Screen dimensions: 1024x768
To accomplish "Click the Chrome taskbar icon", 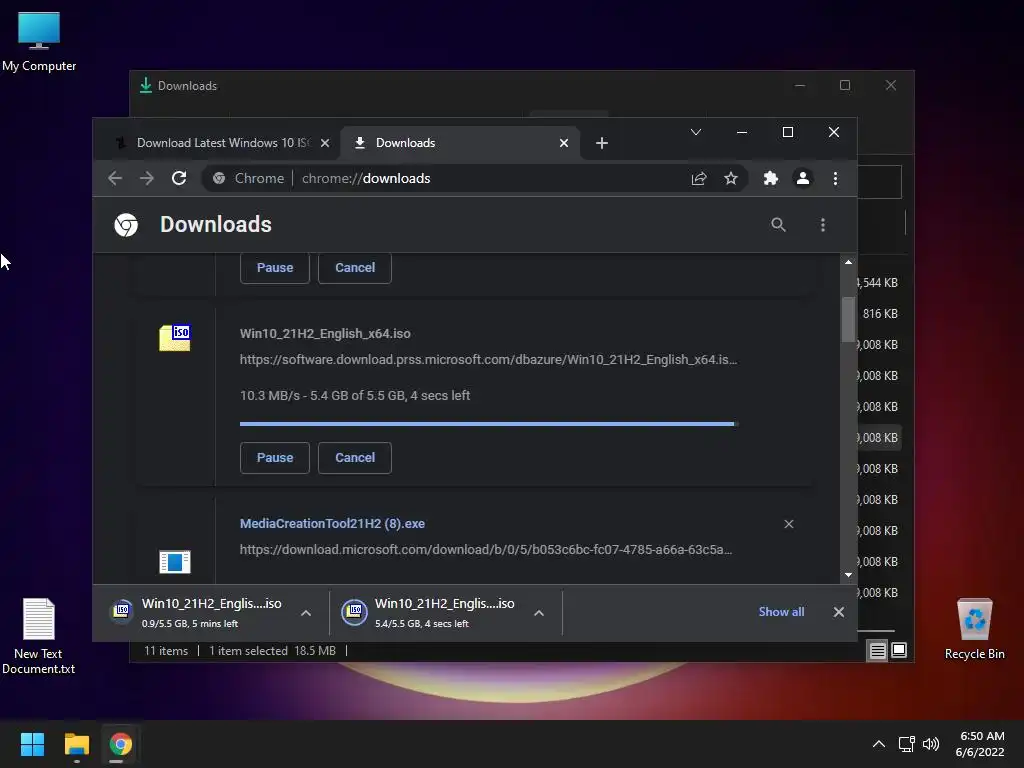I will [x=120, y=744].
